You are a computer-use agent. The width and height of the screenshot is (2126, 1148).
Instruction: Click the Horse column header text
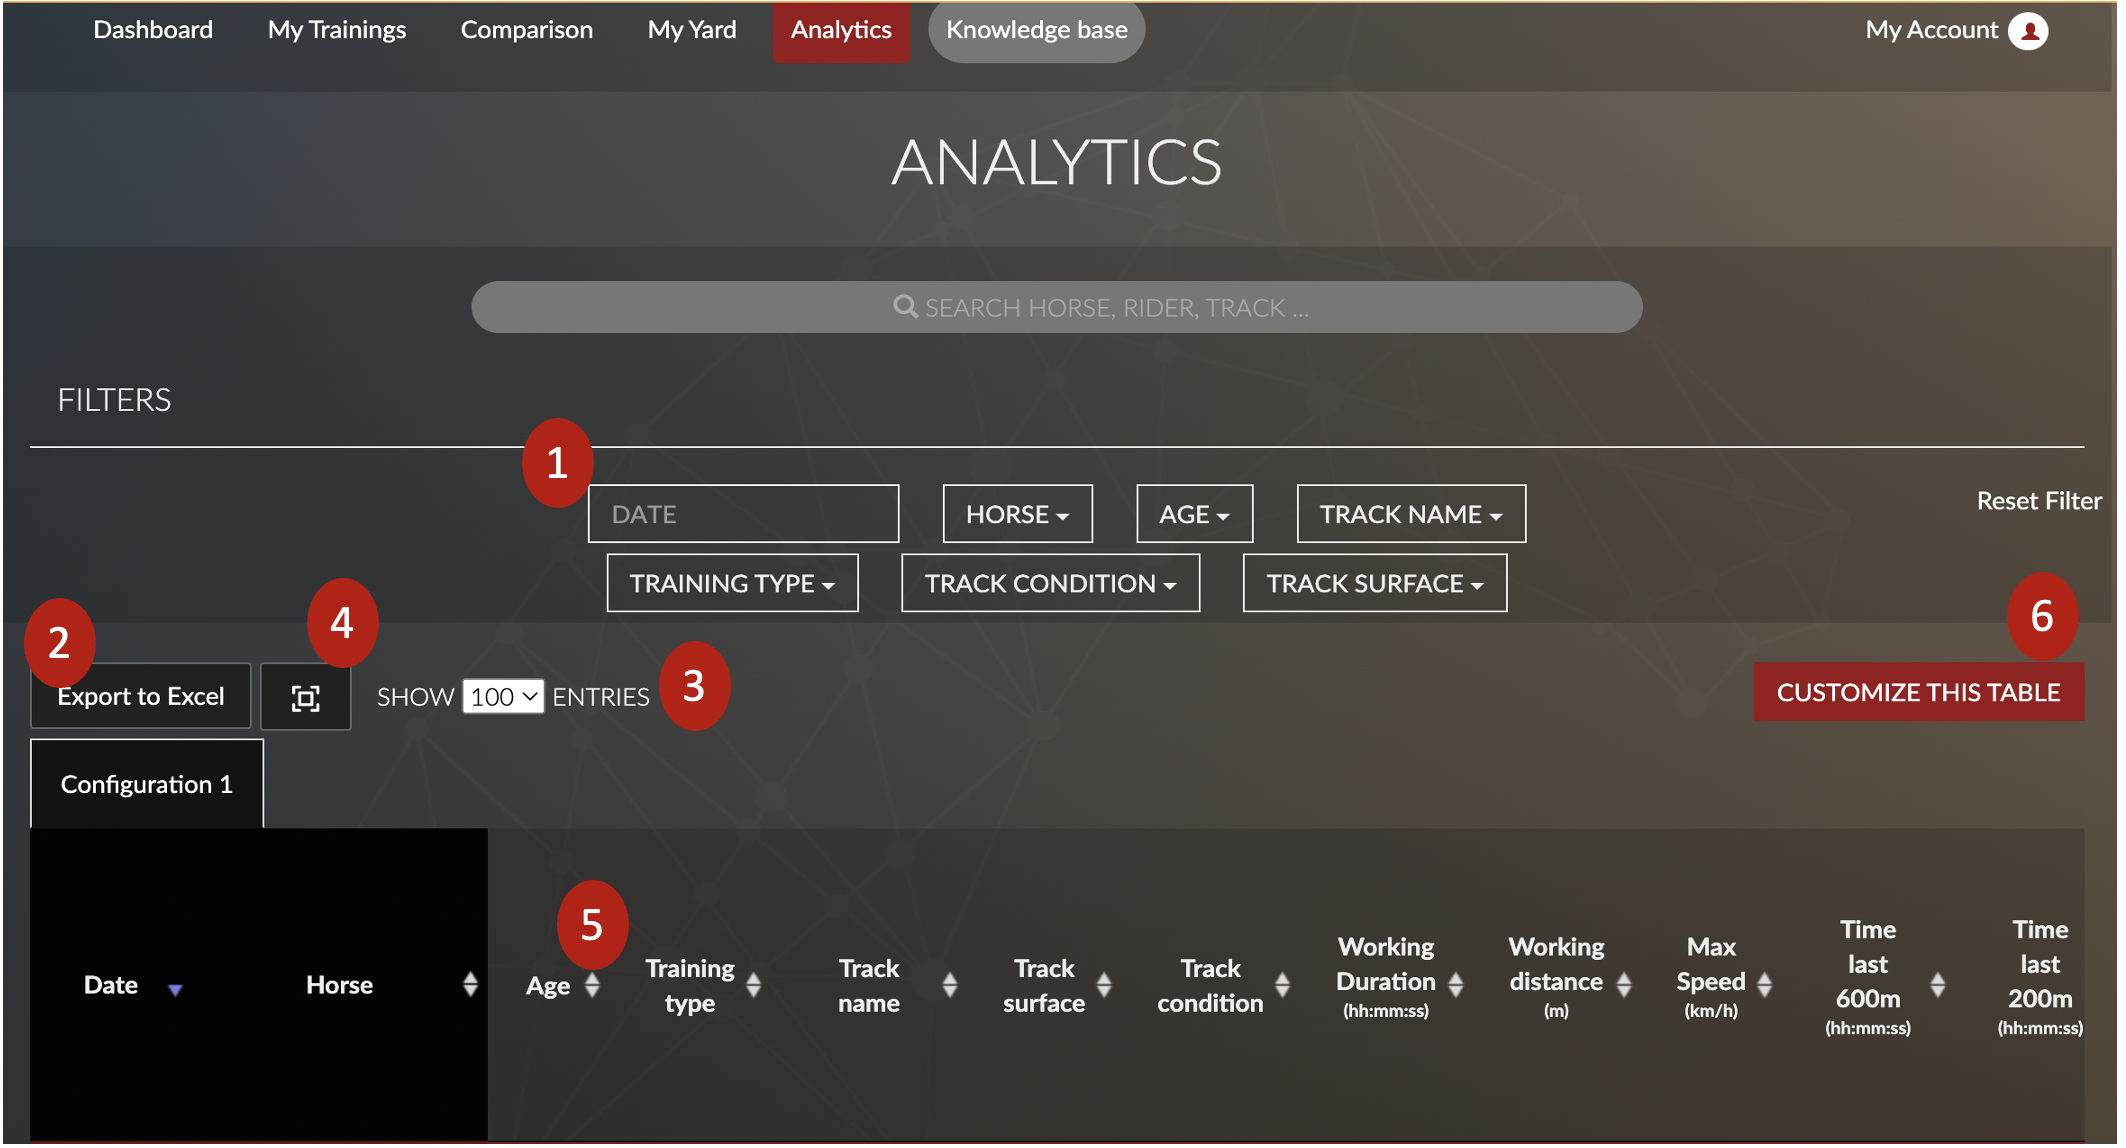[339, 985]
